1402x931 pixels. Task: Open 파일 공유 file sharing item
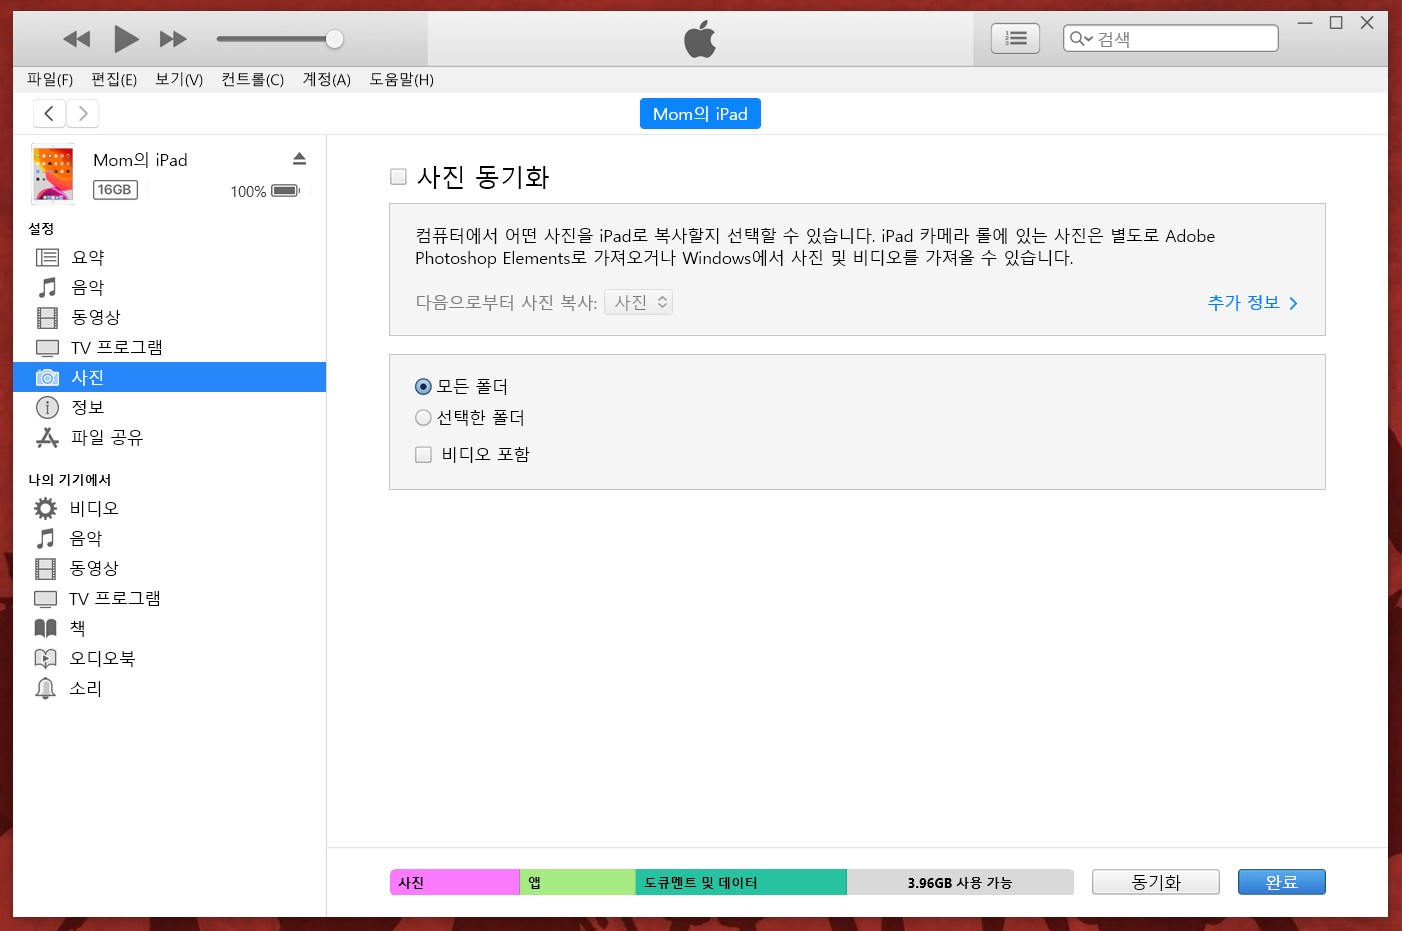pyautogui.click(x=169, y=437)
